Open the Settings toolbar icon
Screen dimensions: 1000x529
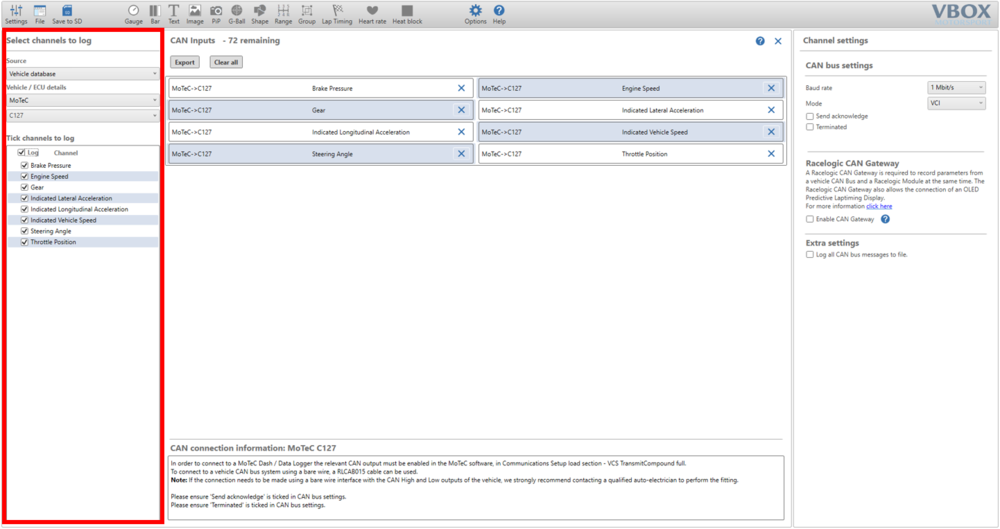pyautogui.click(x=16, y=14)
